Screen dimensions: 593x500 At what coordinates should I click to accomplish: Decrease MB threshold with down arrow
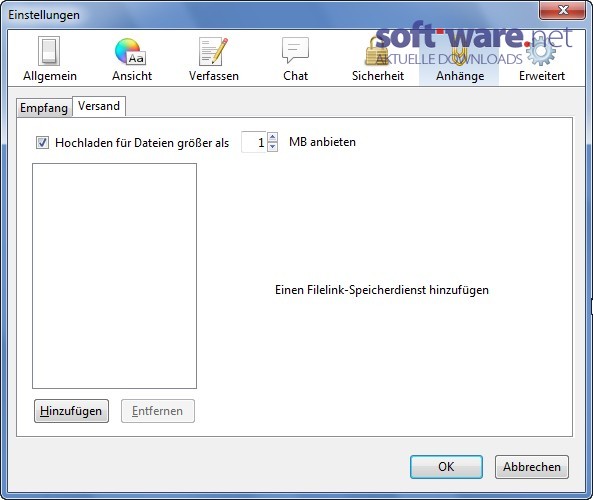point(272,147)
